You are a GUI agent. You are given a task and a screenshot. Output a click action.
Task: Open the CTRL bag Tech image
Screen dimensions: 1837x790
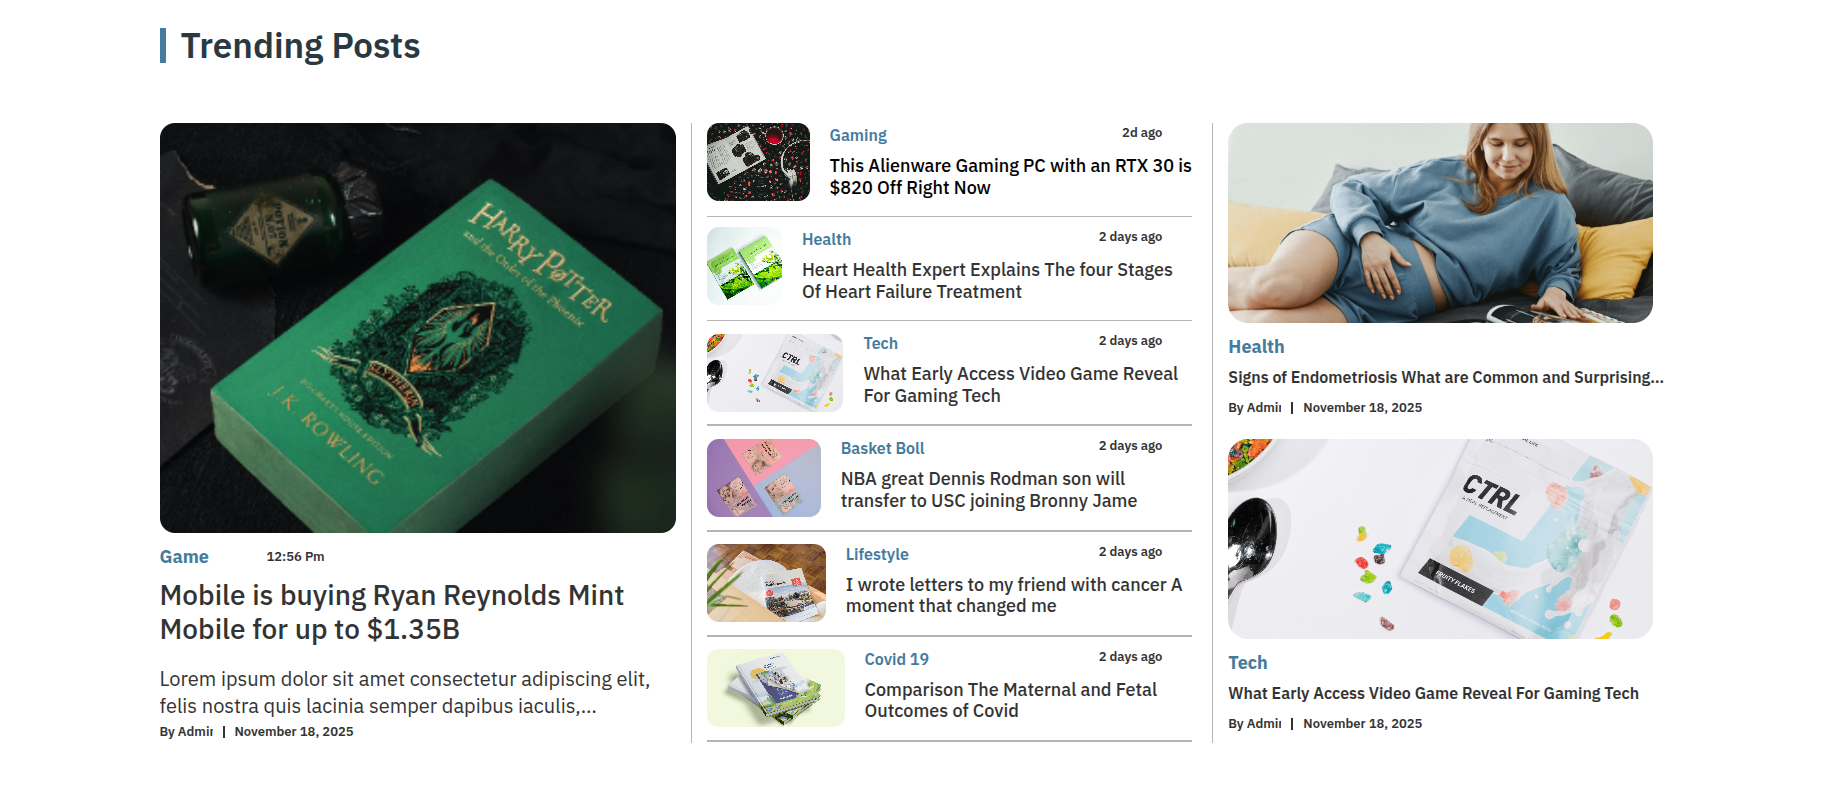1440,539
